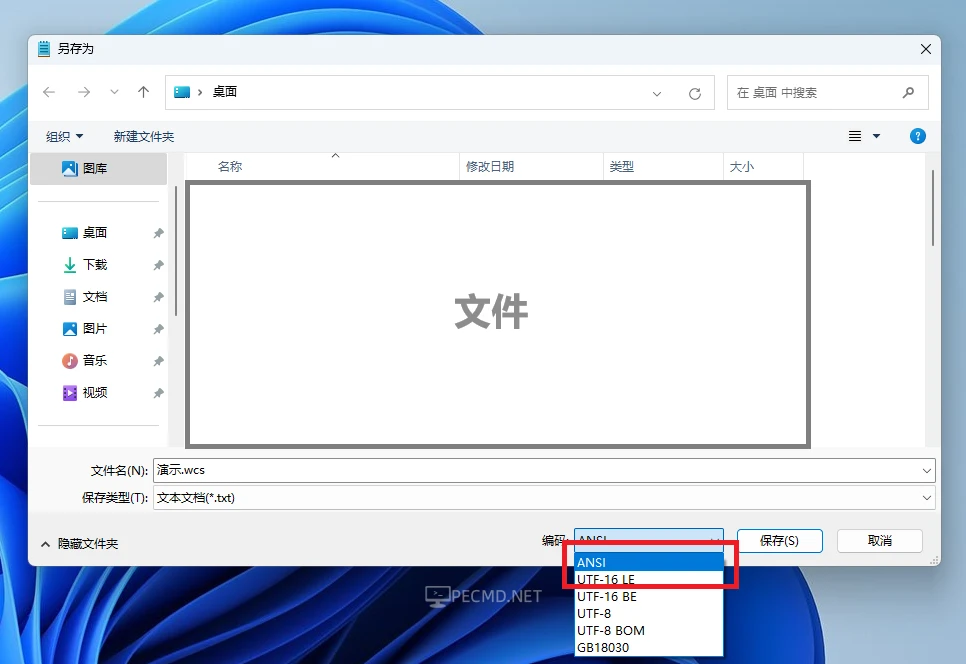Select 图库 in the sidebar
966x664 pixels.
(99, 169)
